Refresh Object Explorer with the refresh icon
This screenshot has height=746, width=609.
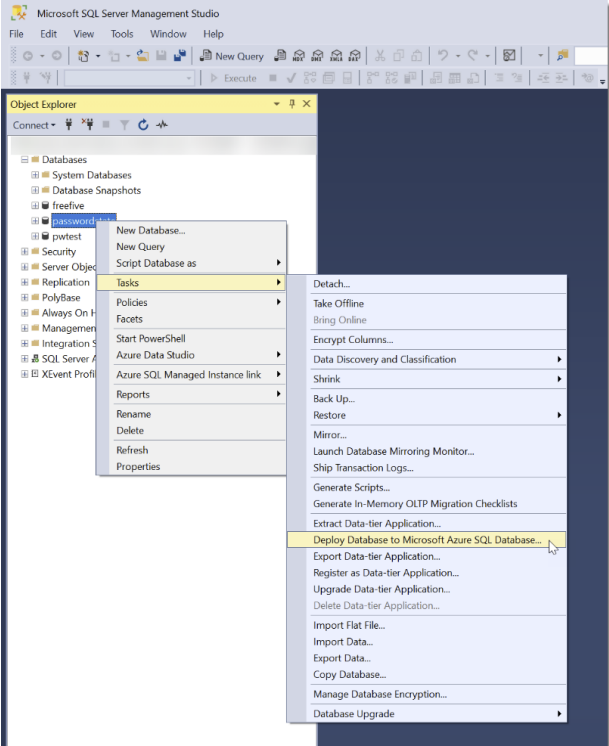pos(143,125)
